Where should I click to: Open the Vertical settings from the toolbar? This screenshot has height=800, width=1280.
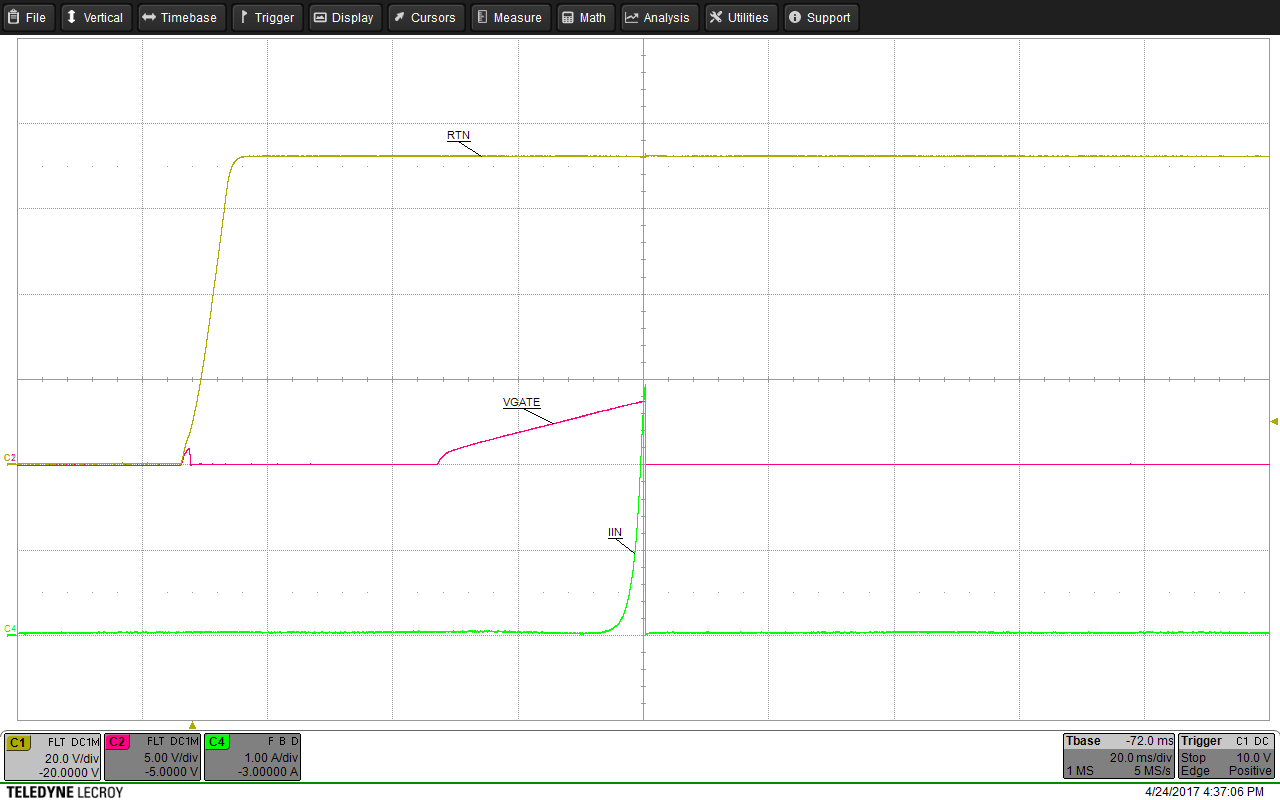[95, 17]
